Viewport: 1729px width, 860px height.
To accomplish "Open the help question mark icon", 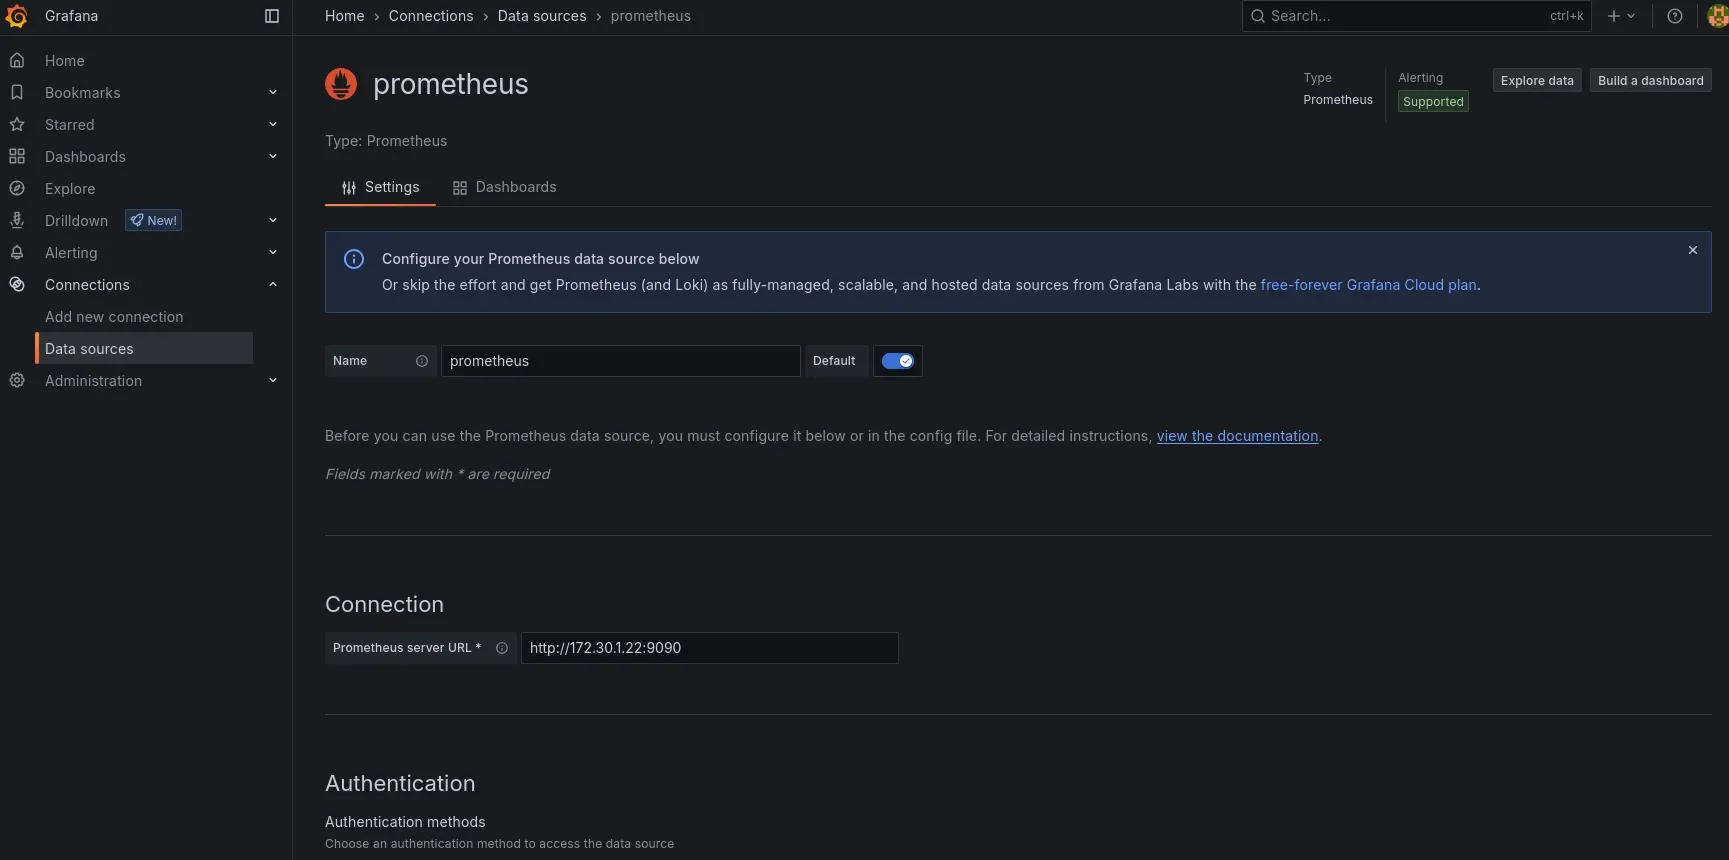I will pyautogui.click(x=1675, y=16).
